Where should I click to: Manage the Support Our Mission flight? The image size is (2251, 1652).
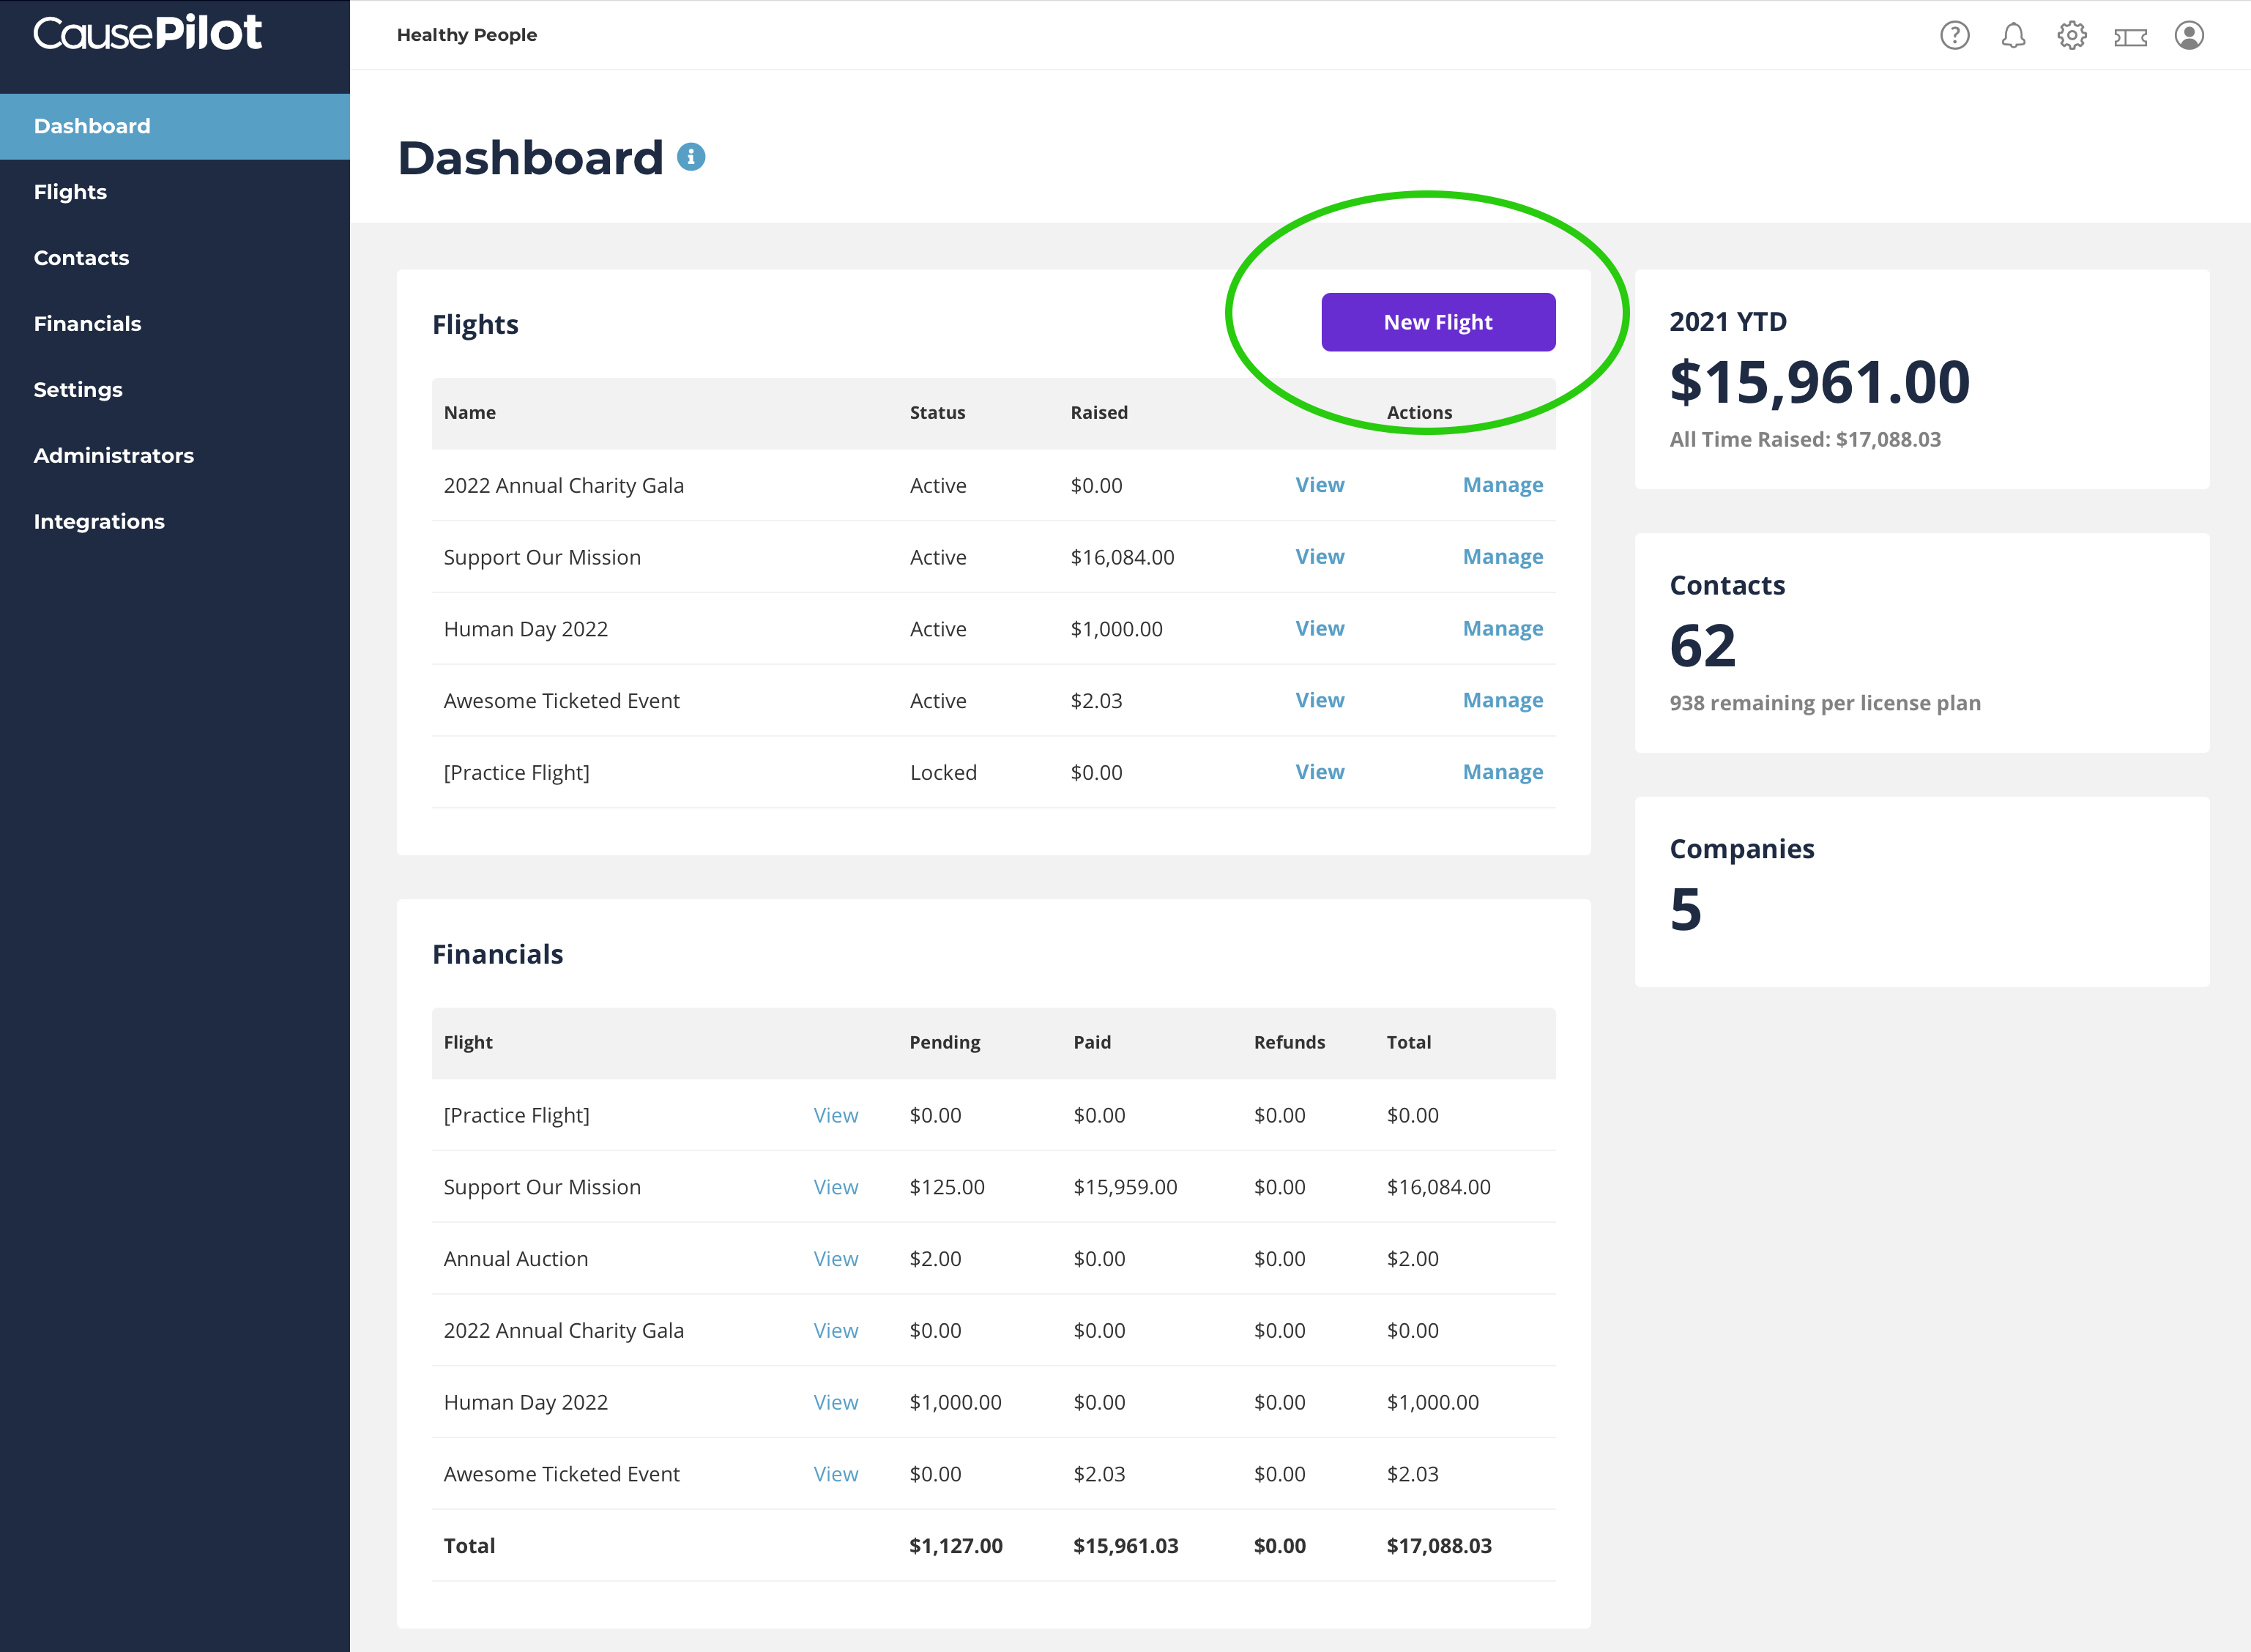pyautogui.click(x=1502, y=557)
